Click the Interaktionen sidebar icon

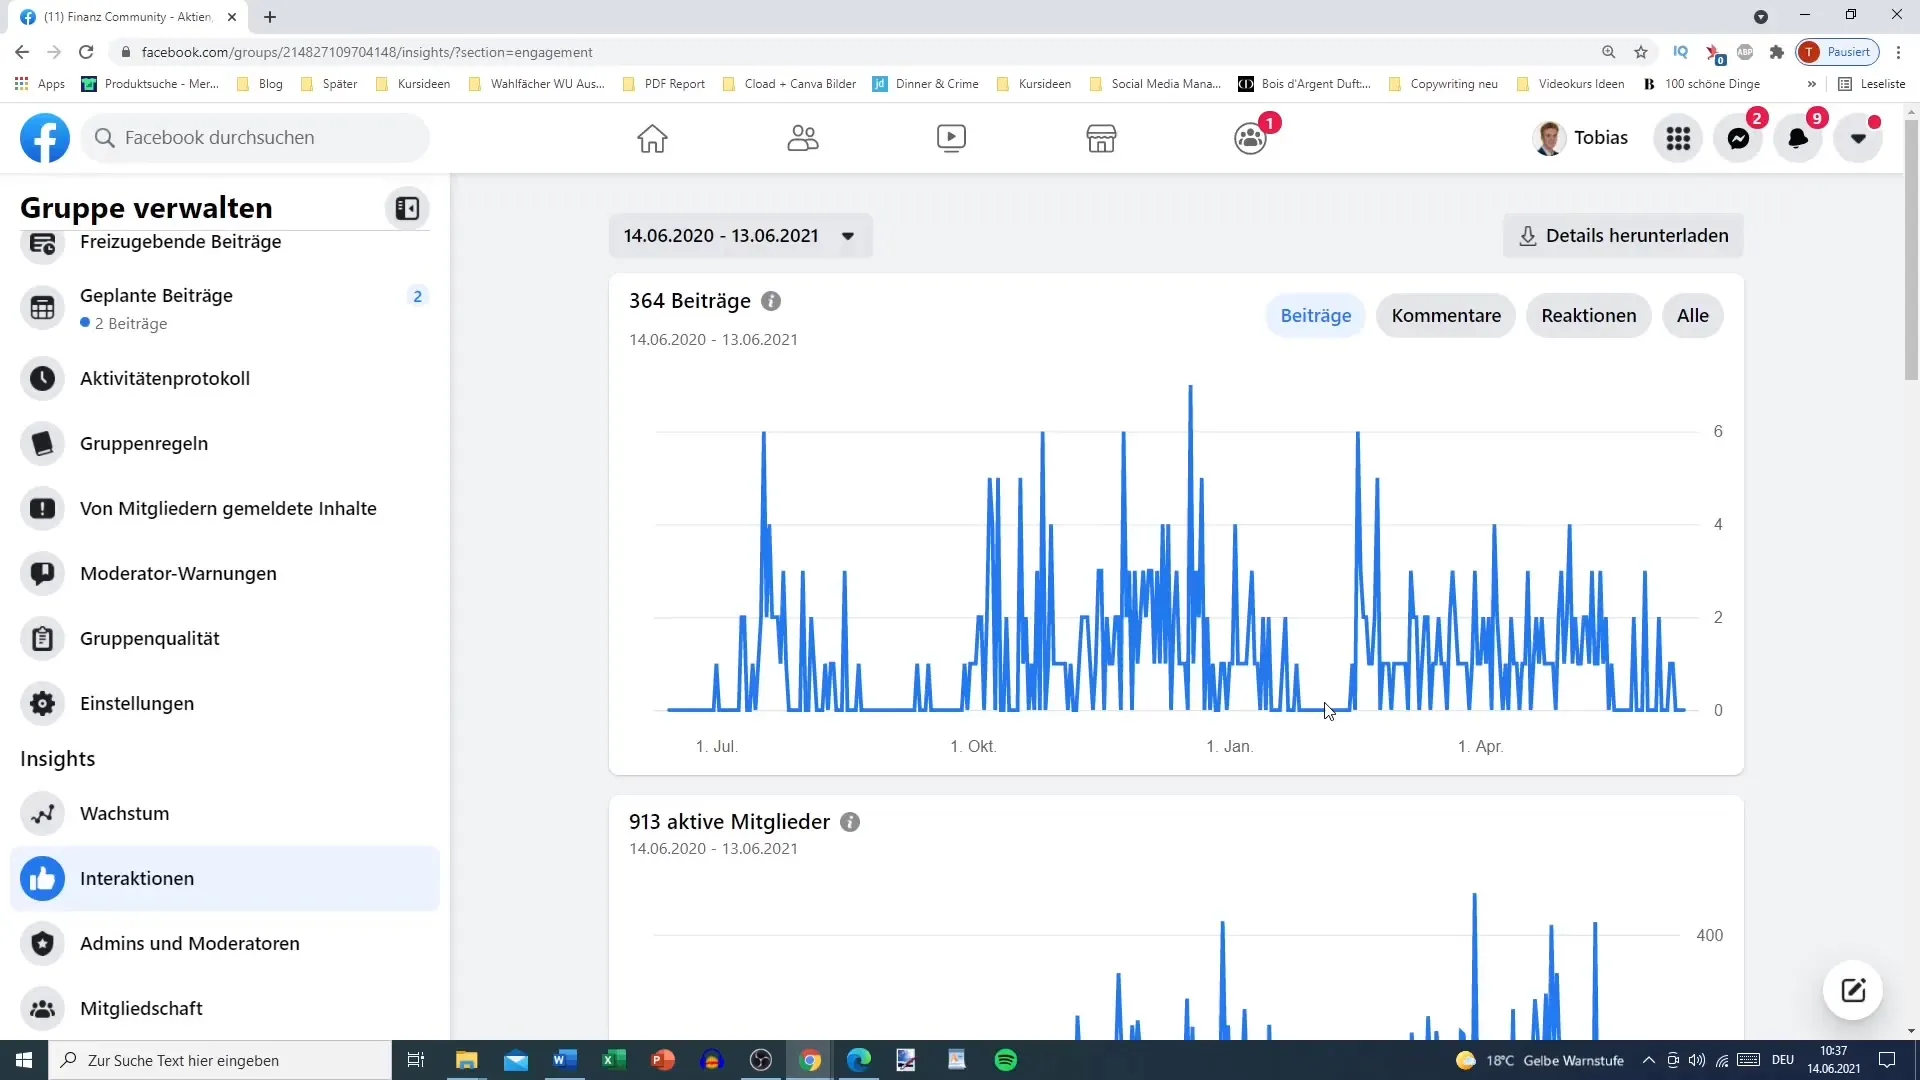click(x=44, y=878)
